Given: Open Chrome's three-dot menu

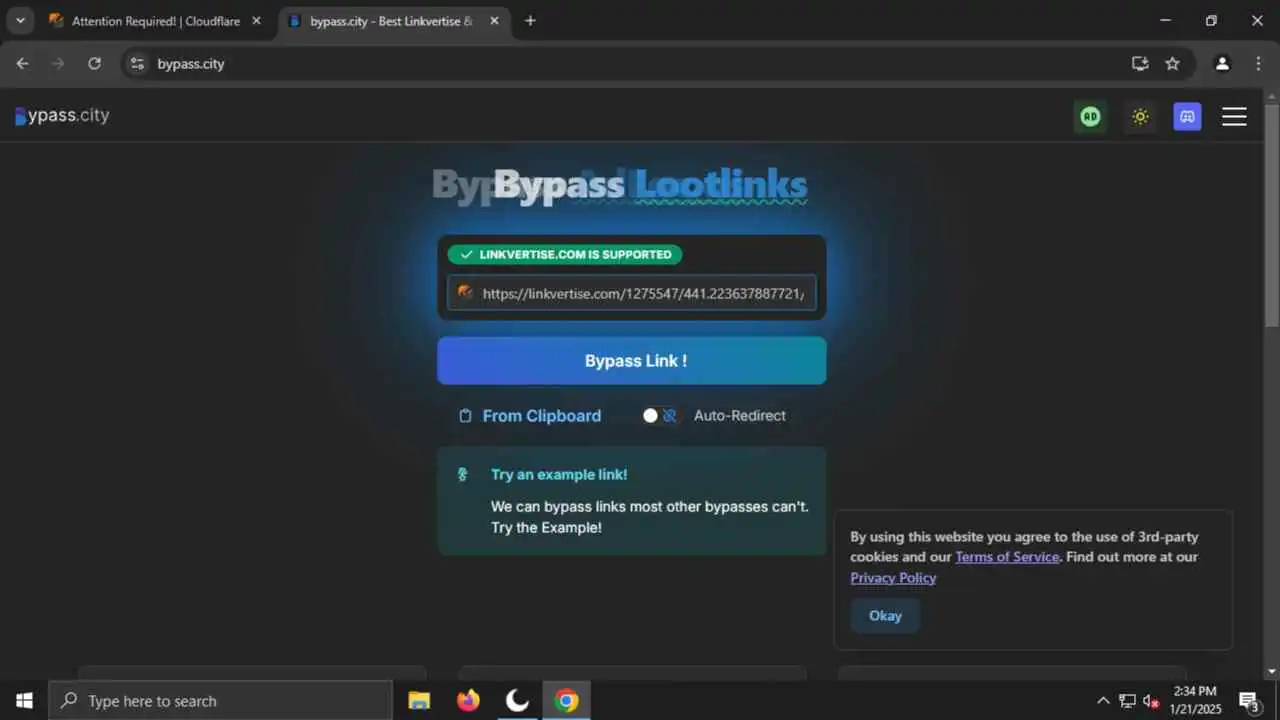Looking at the screenshot, I should point(1258,63).
